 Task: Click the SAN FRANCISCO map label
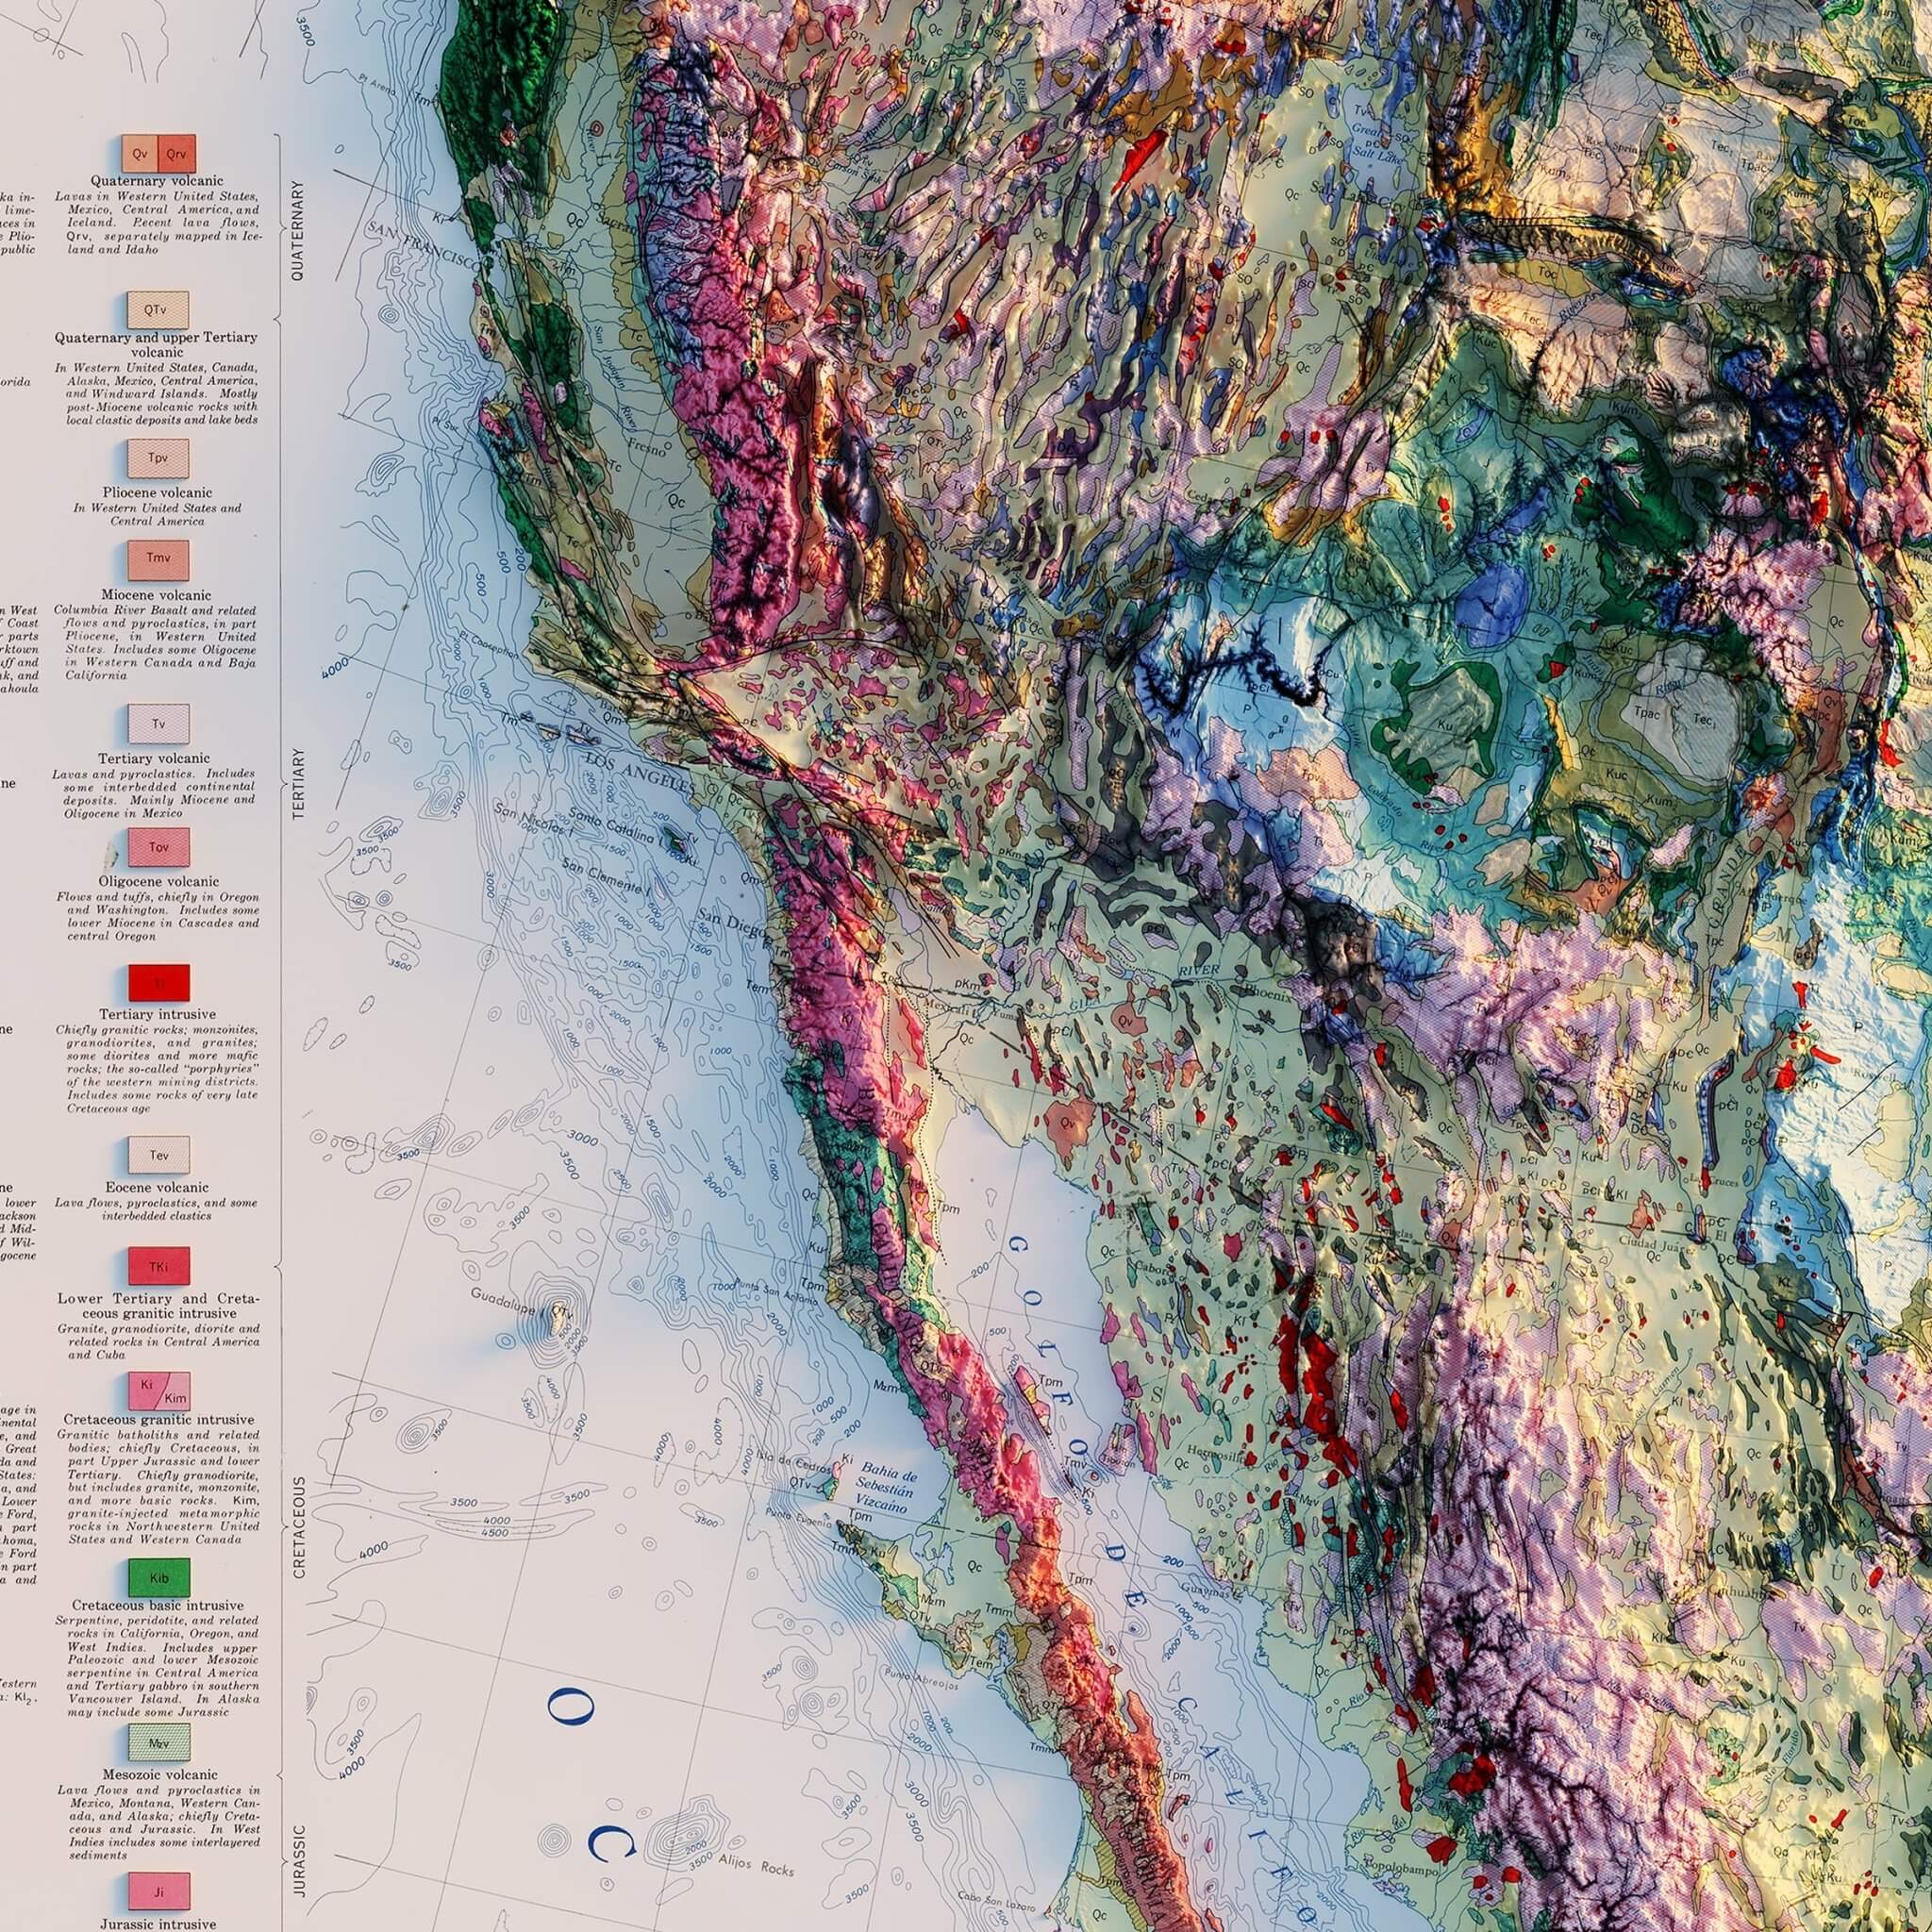425,246
